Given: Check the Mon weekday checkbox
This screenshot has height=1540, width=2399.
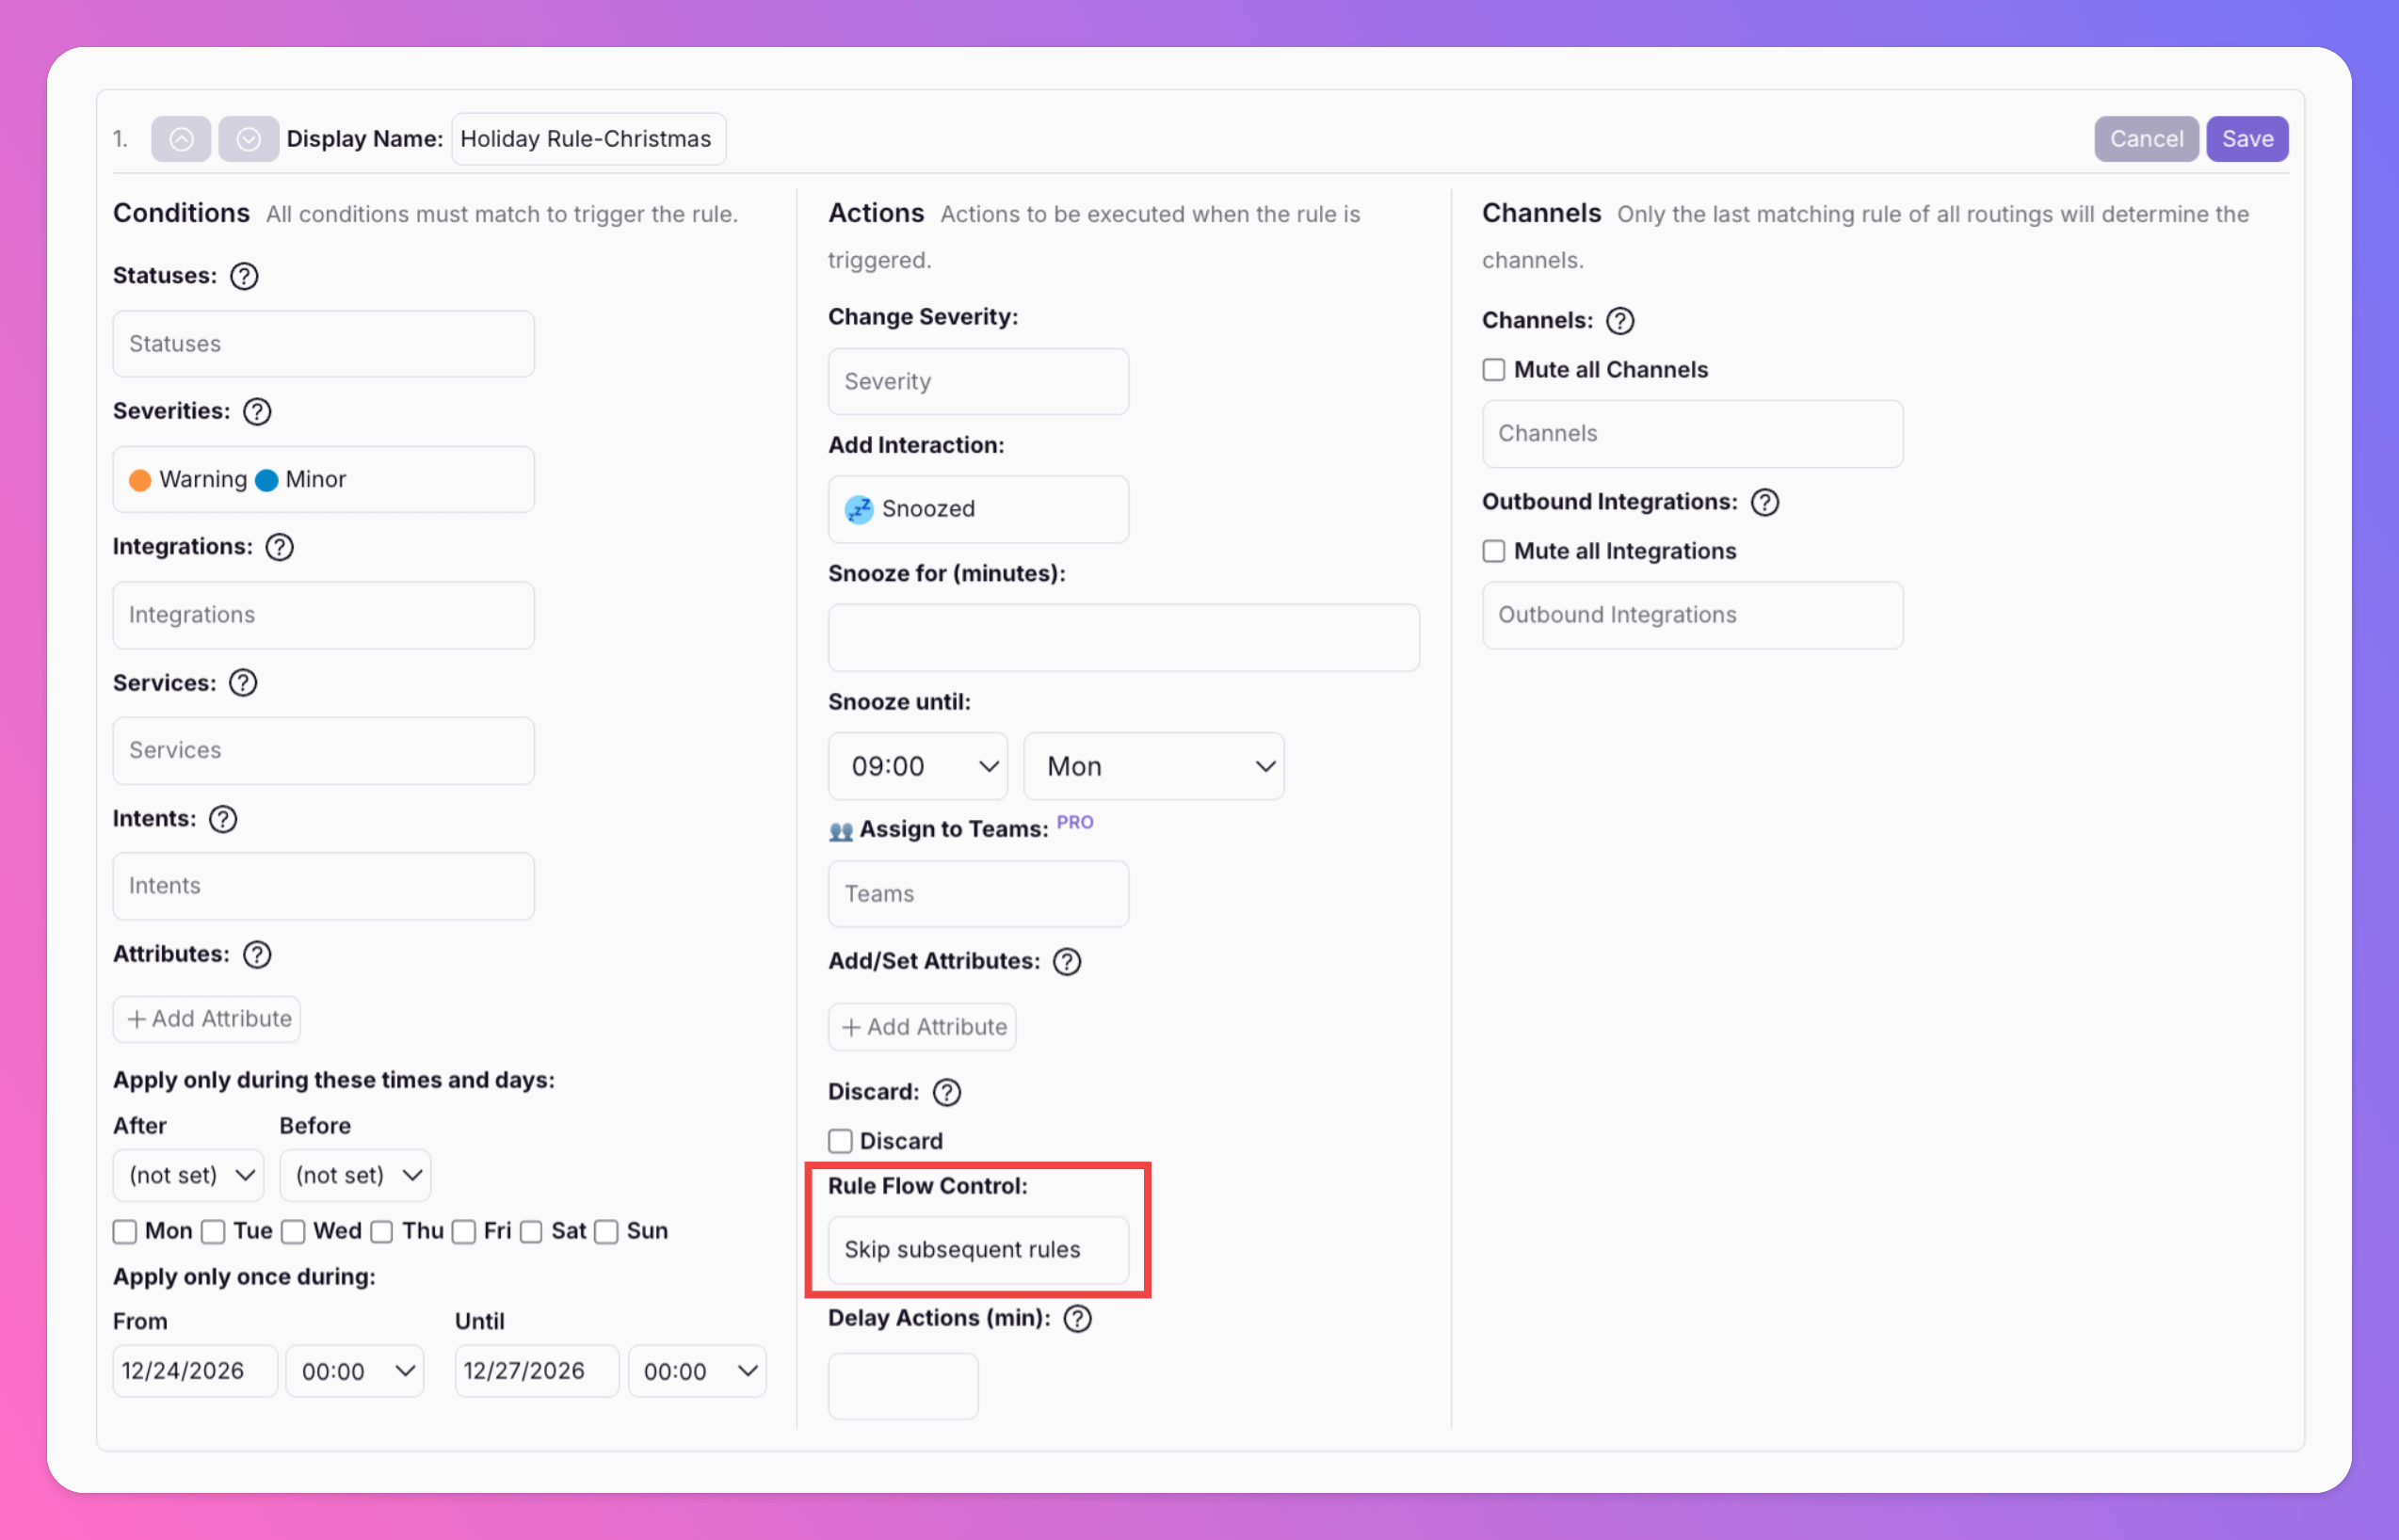Looking at the screenshot, I should [x=124, y=1231].
